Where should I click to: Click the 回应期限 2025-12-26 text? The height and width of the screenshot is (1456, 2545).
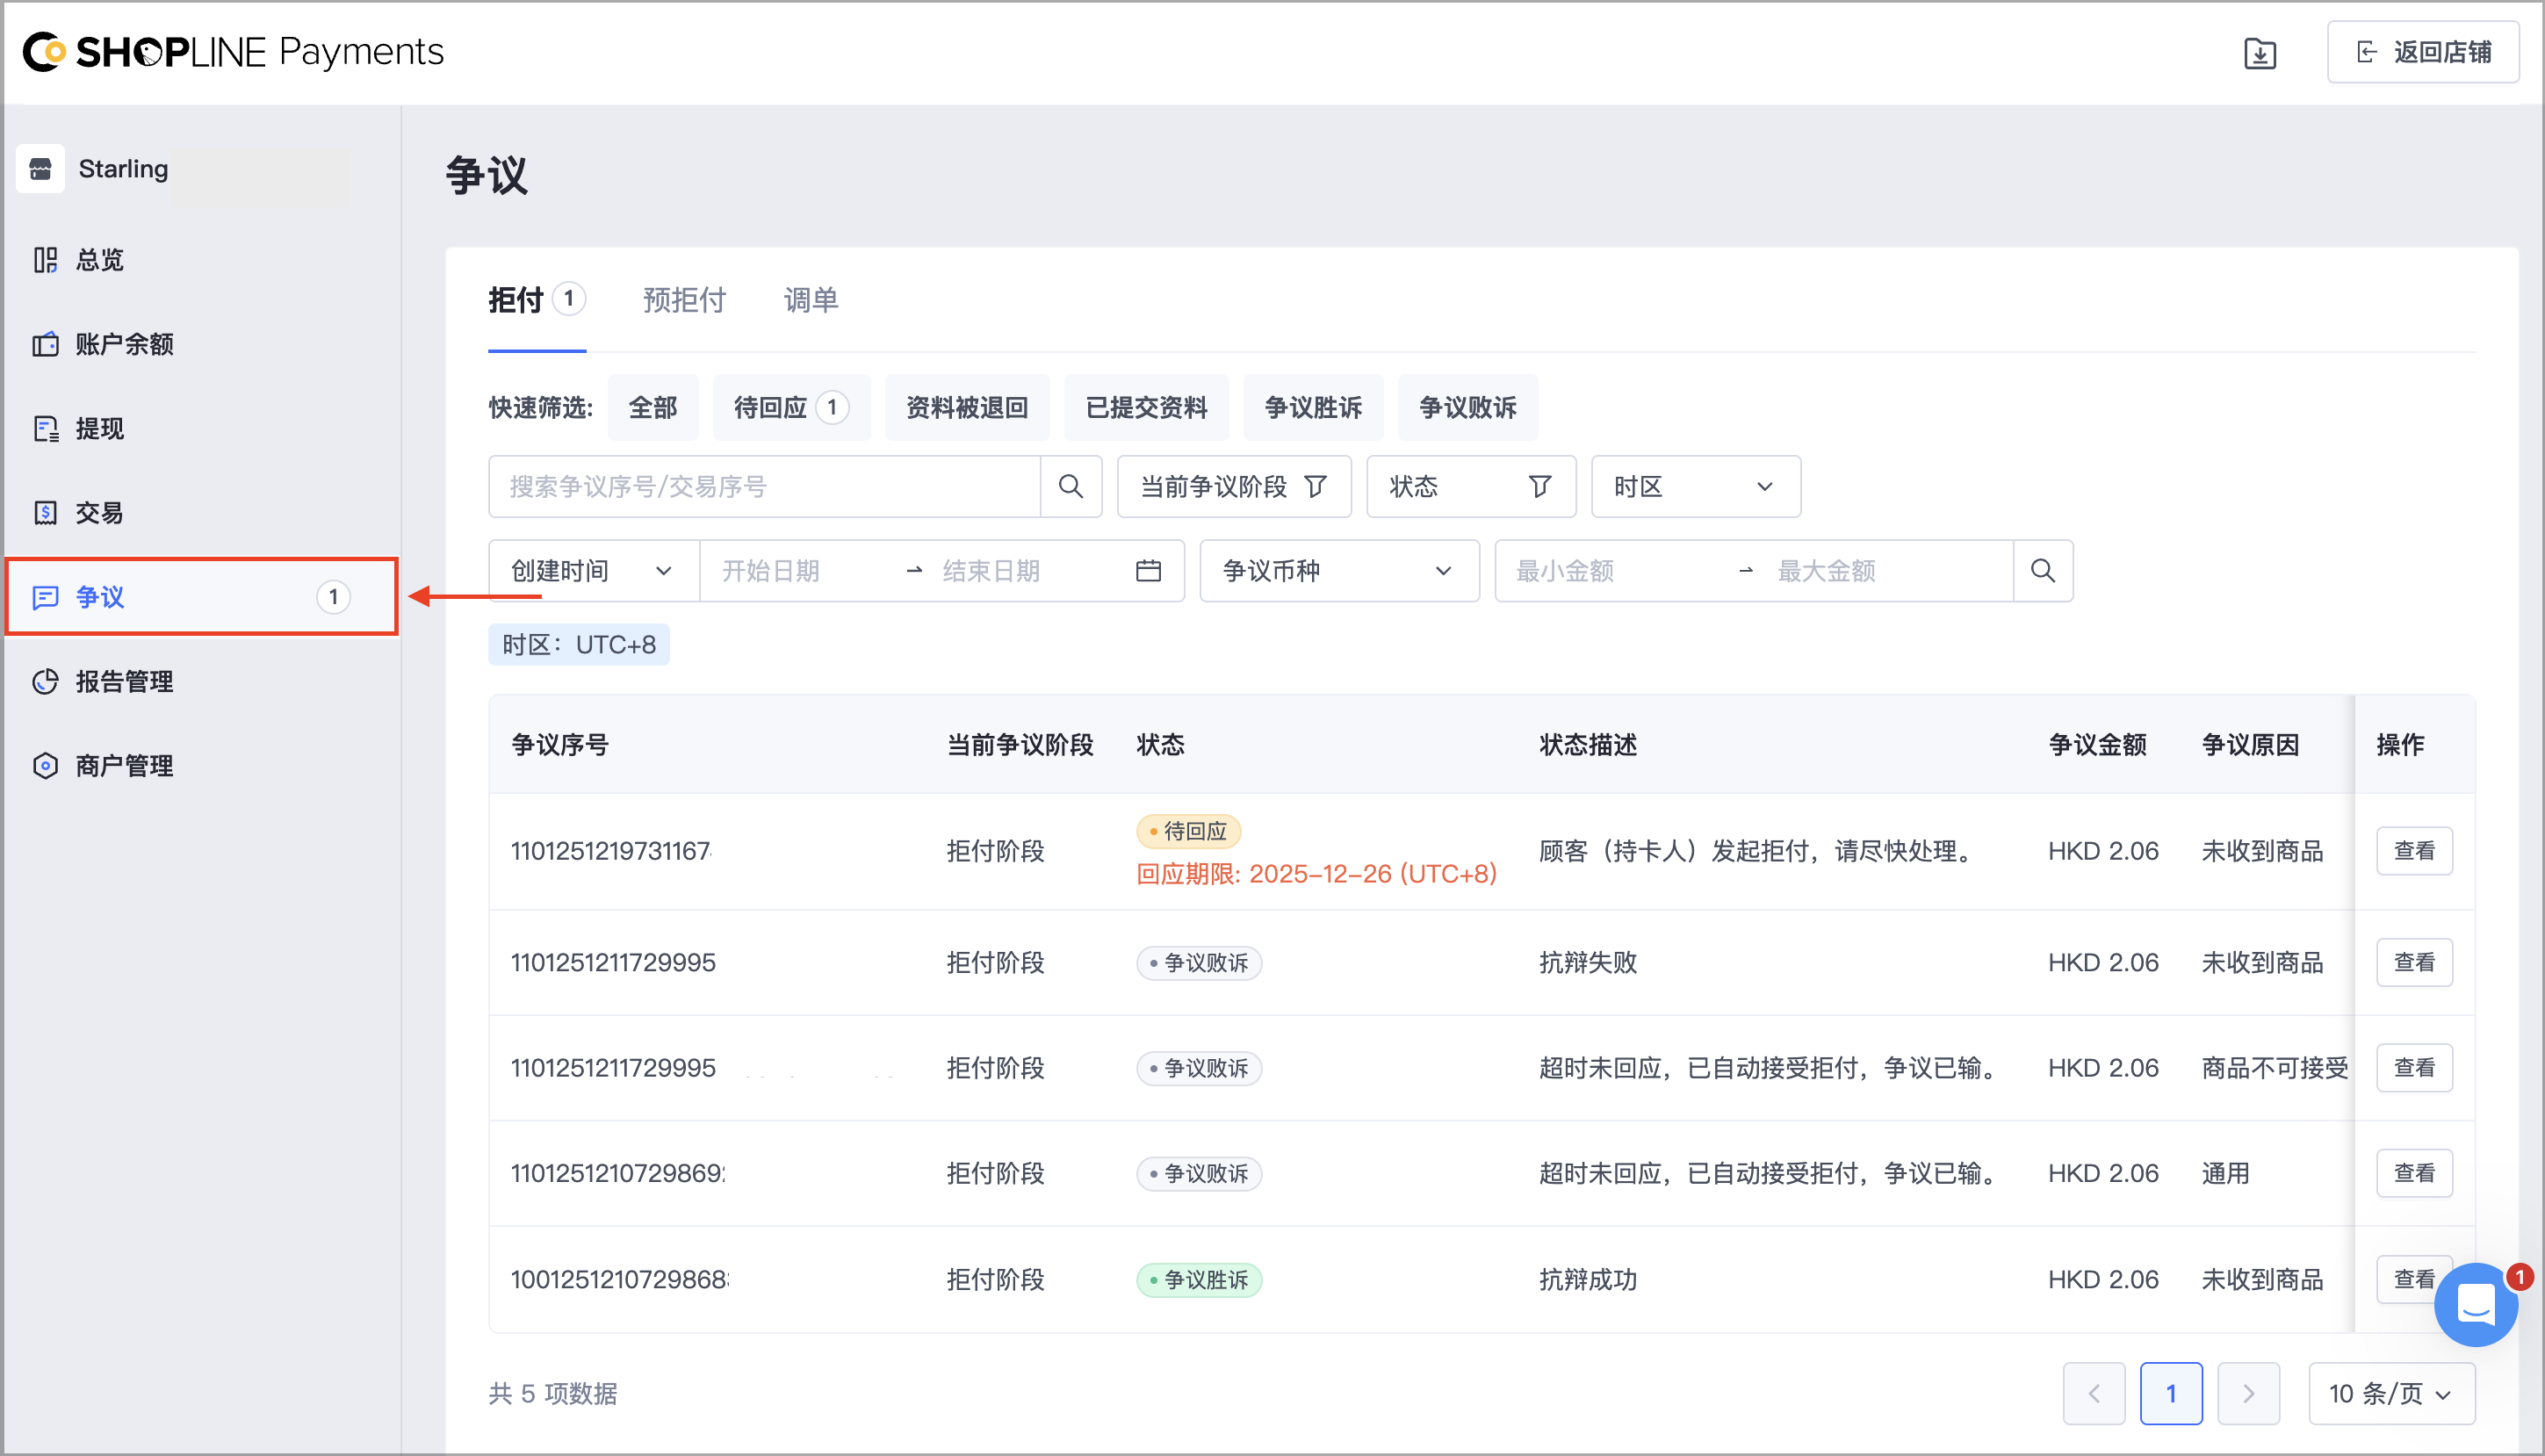(1316, 874)
